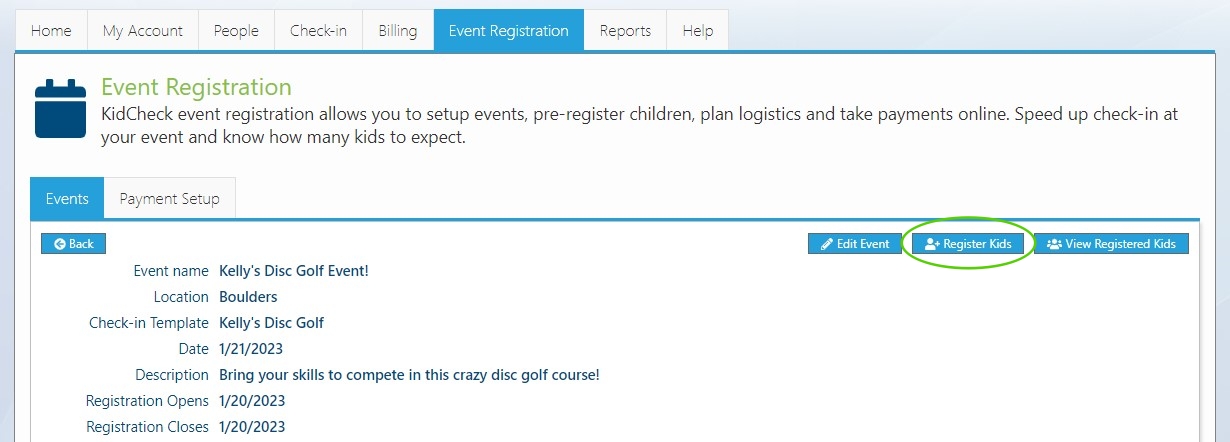Screen dimensions: 1230x442
Task: Click the event name Kelly's Disc Golf Event!
Action: point(294,271)
